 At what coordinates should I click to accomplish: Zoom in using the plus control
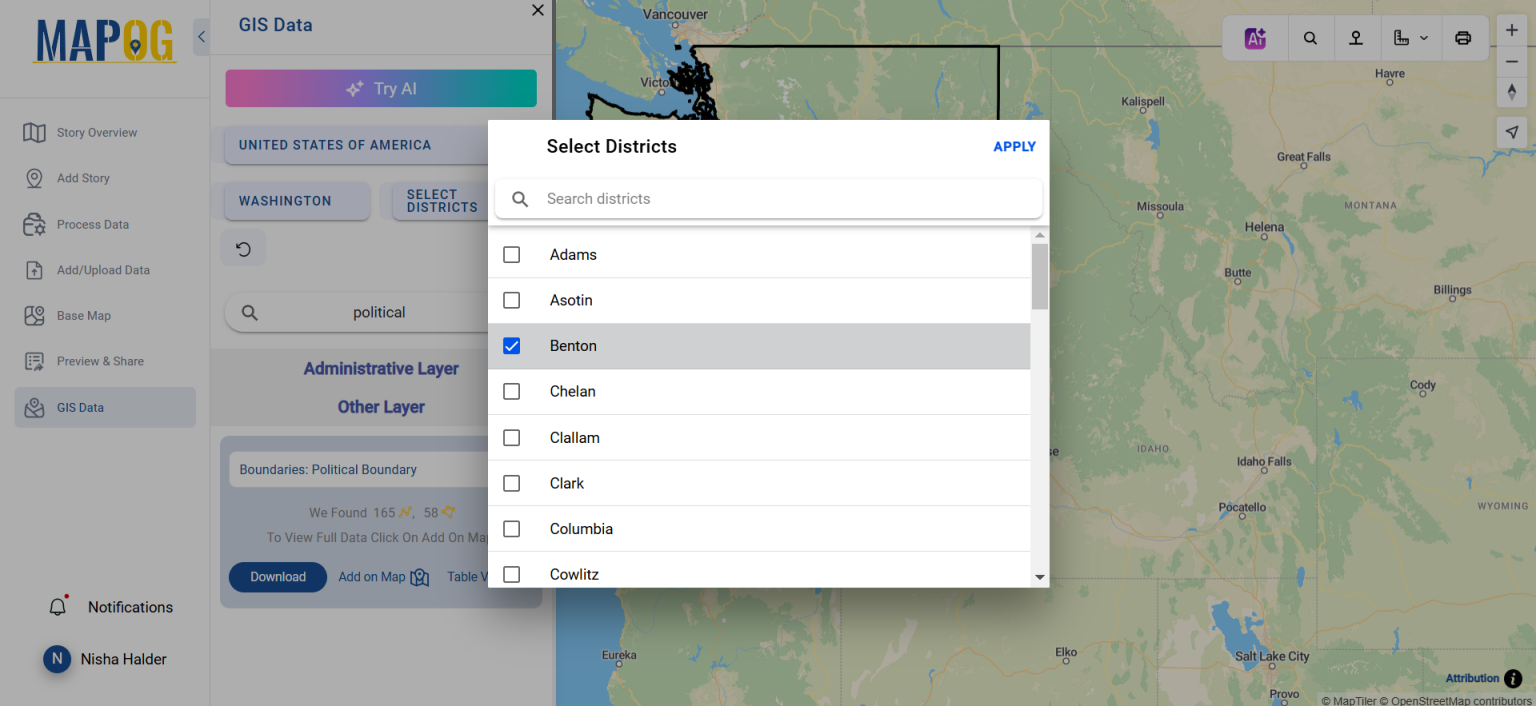(x=1511, y=30)
